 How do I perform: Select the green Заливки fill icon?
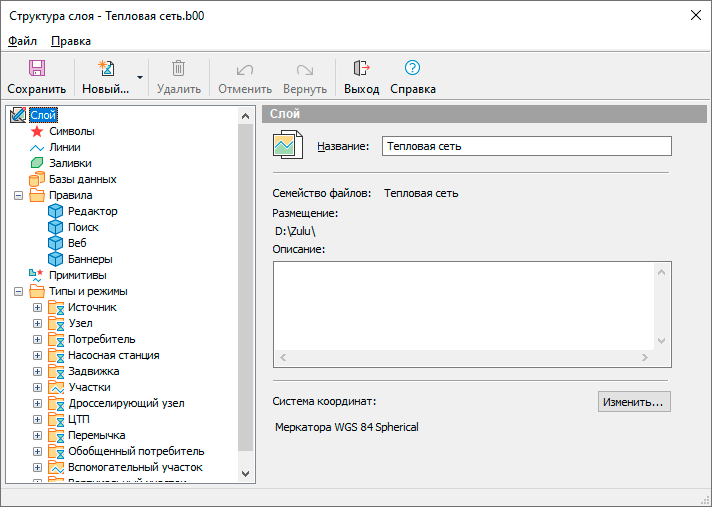tap(37, 163)
